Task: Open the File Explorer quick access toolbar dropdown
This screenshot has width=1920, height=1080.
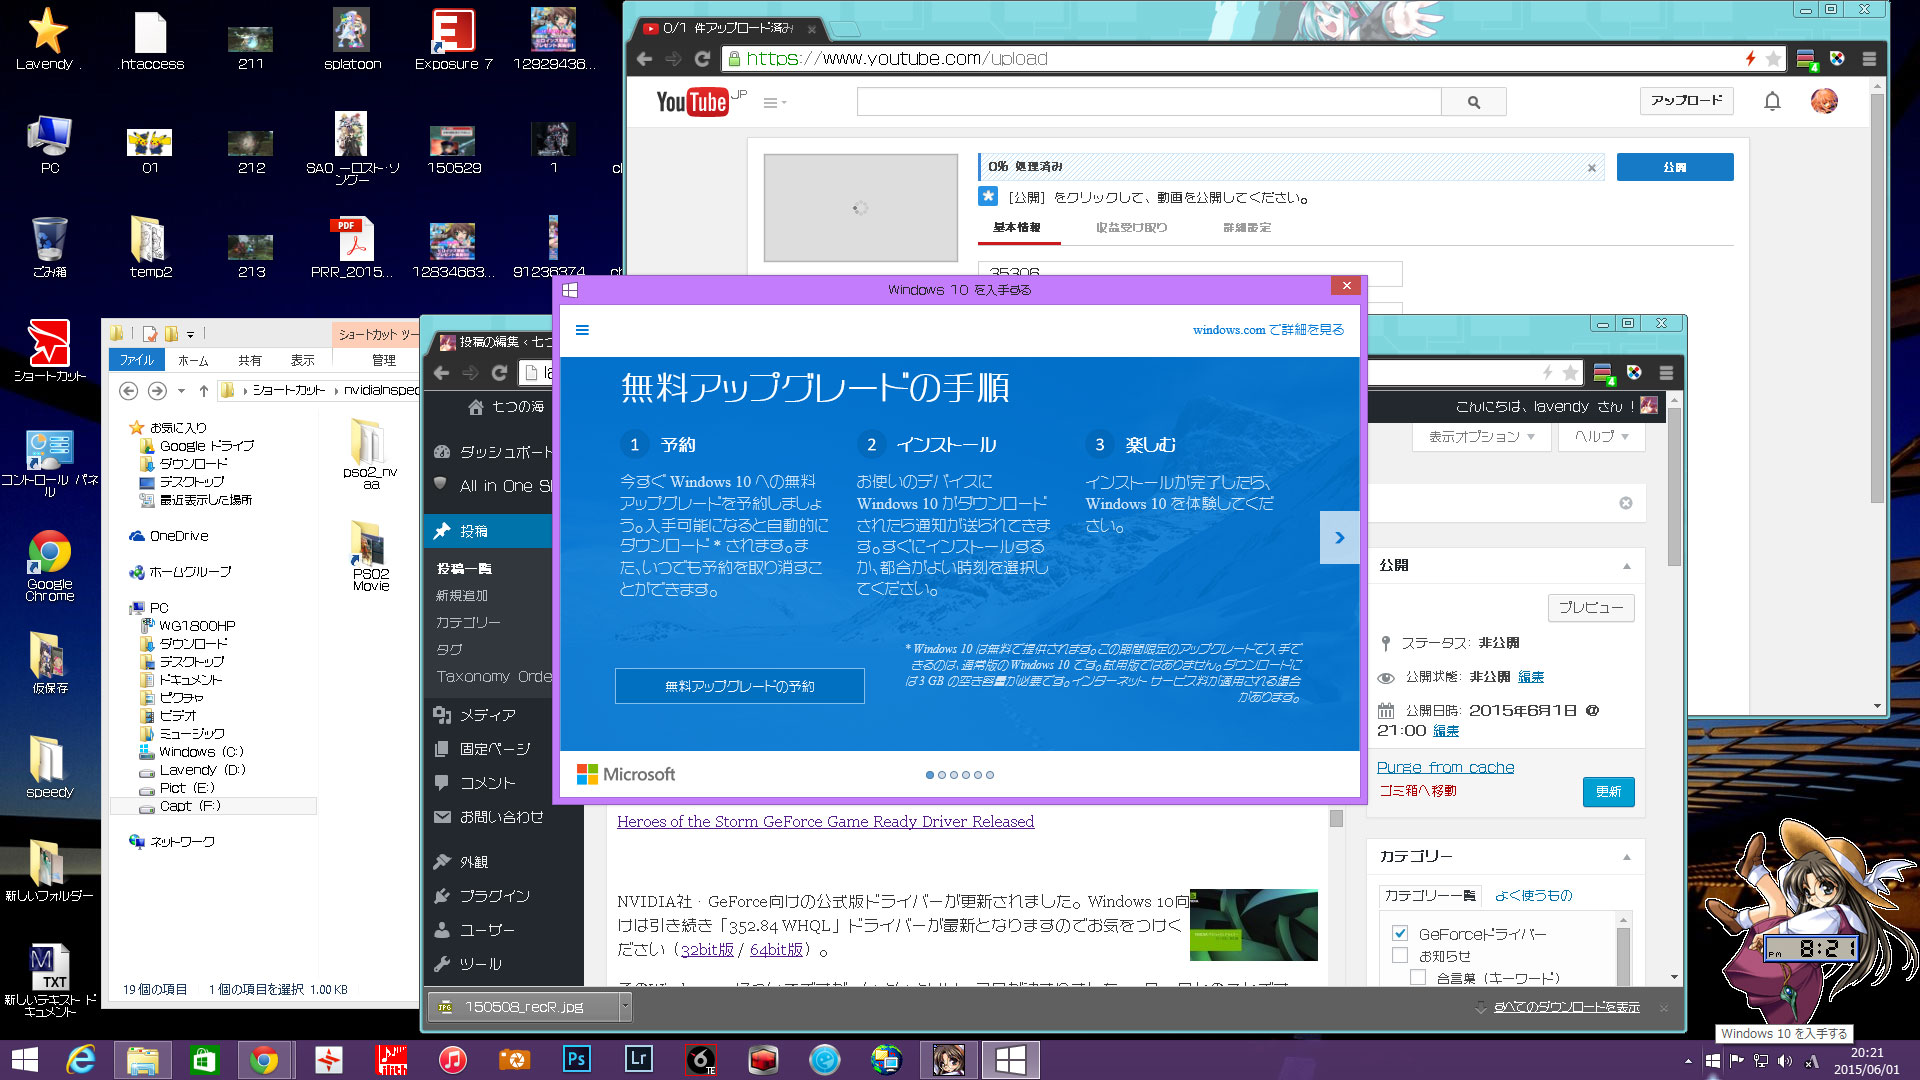Action: 190,334
